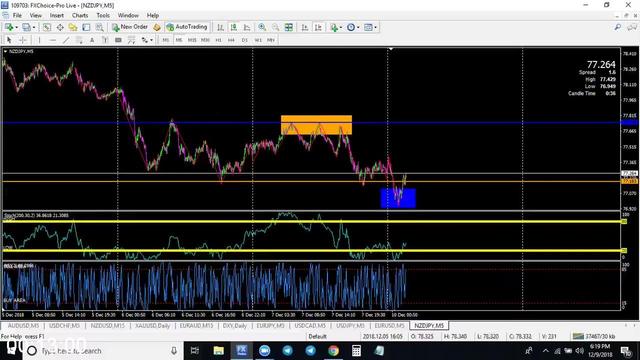
Task: Open Chrome from the taskbar
Action: [333, 351]
